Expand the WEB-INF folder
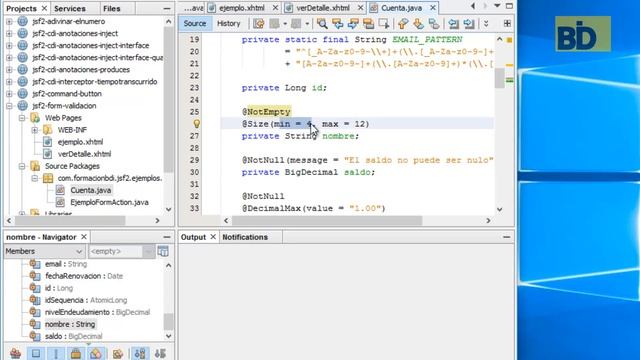This screenshot has height=360, width=640. coord(35,130)
